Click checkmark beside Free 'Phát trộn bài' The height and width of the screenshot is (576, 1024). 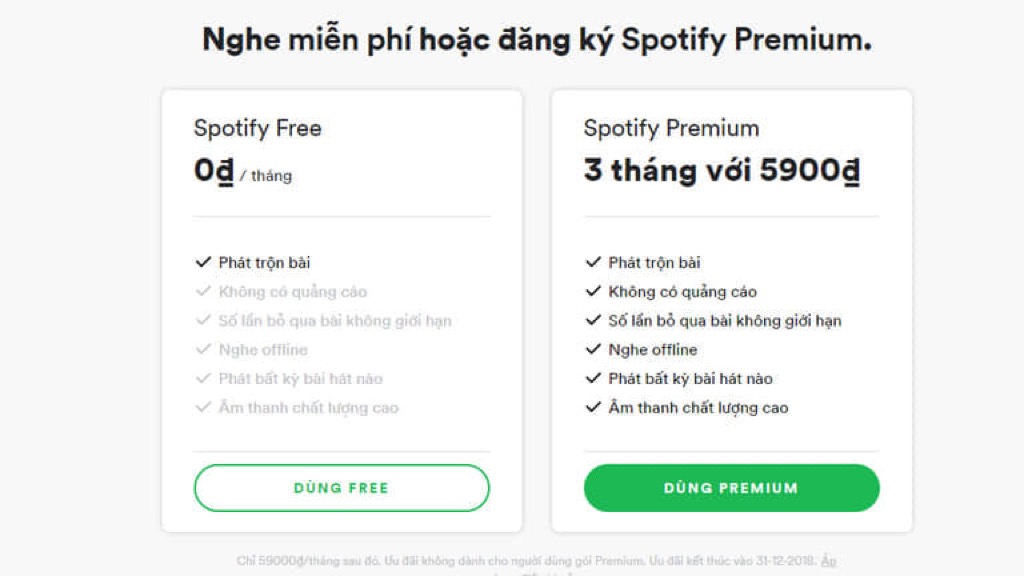(203, 263)
